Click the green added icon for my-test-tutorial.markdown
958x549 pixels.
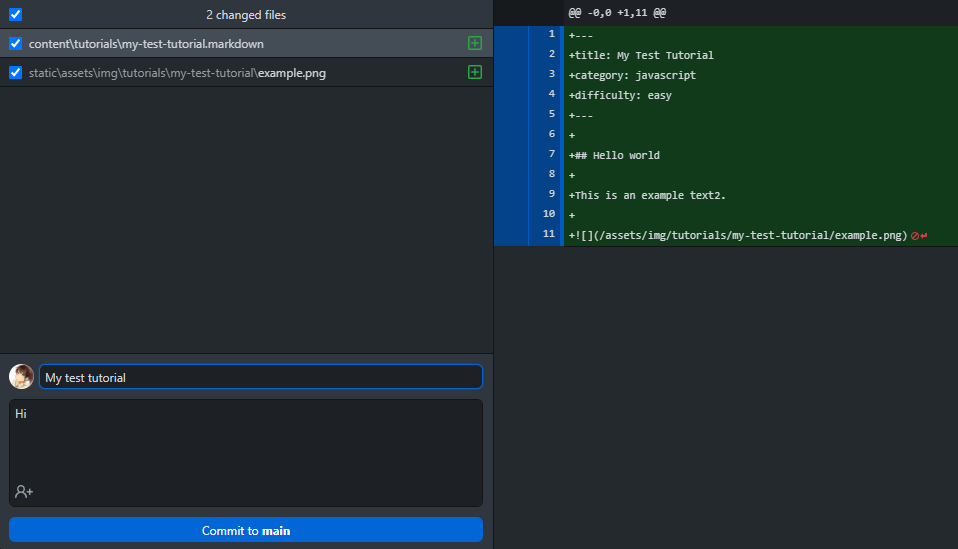475,44
